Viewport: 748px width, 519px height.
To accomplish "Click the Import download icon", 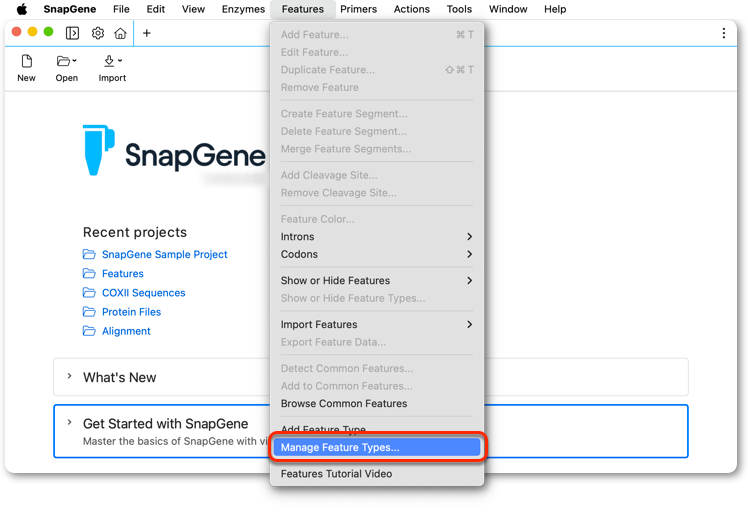I will tap(113, 61).
